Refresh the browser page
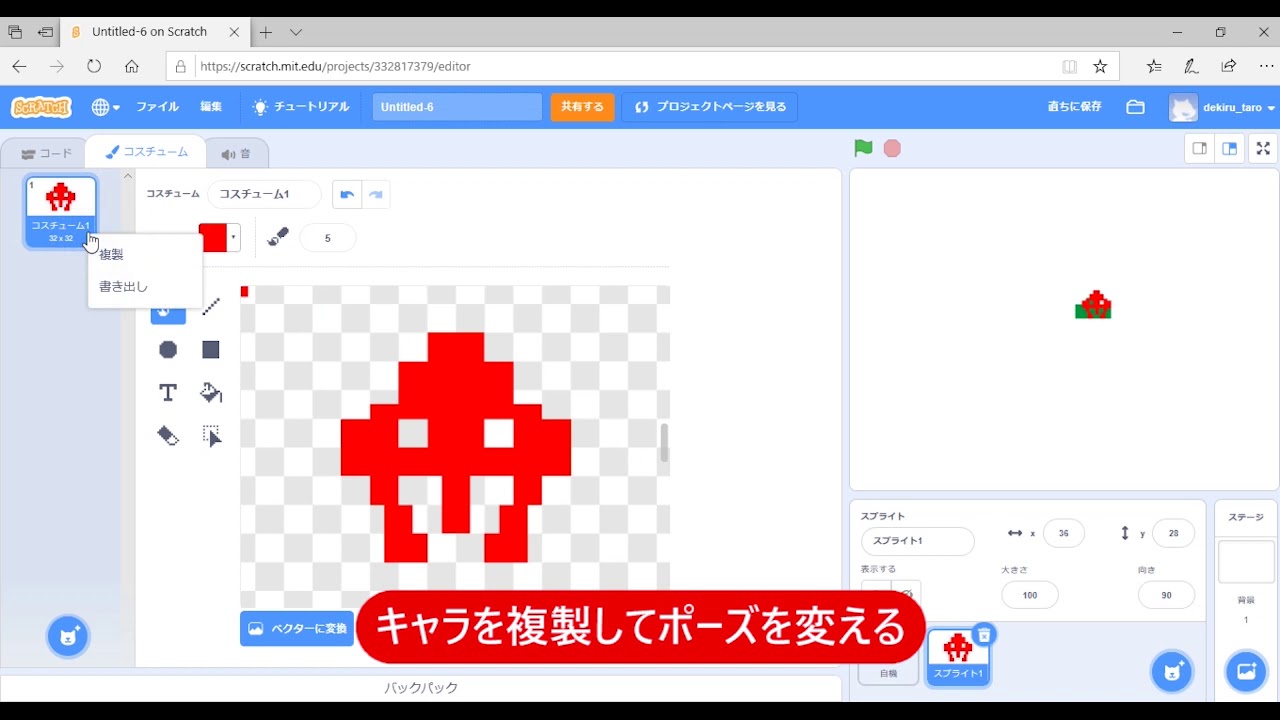This screenshot has height=720, width=1280. (x=94, y=66)
